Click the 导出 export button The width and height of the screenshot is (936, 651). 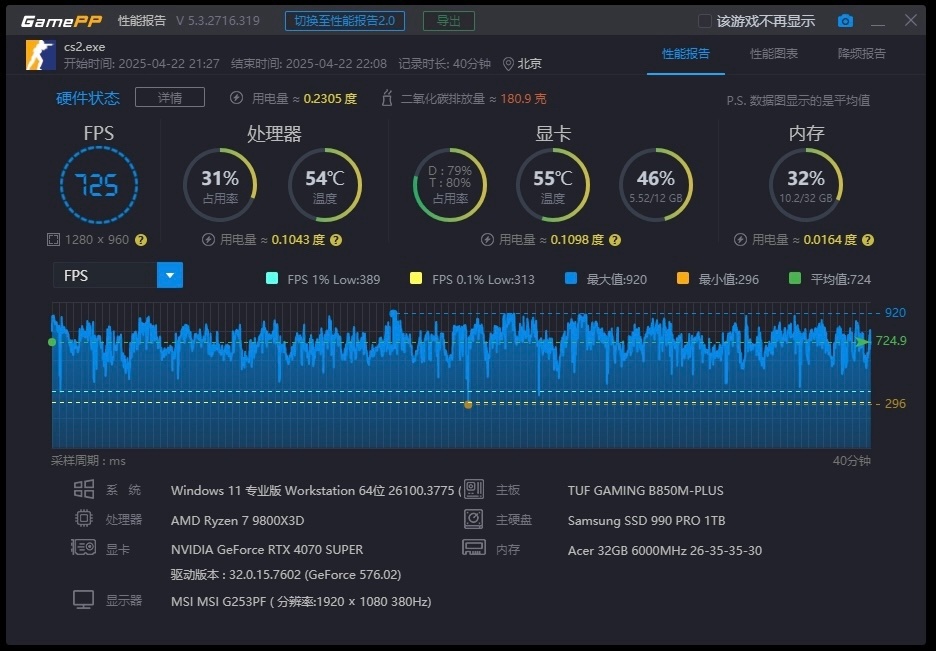pos(449,21)
